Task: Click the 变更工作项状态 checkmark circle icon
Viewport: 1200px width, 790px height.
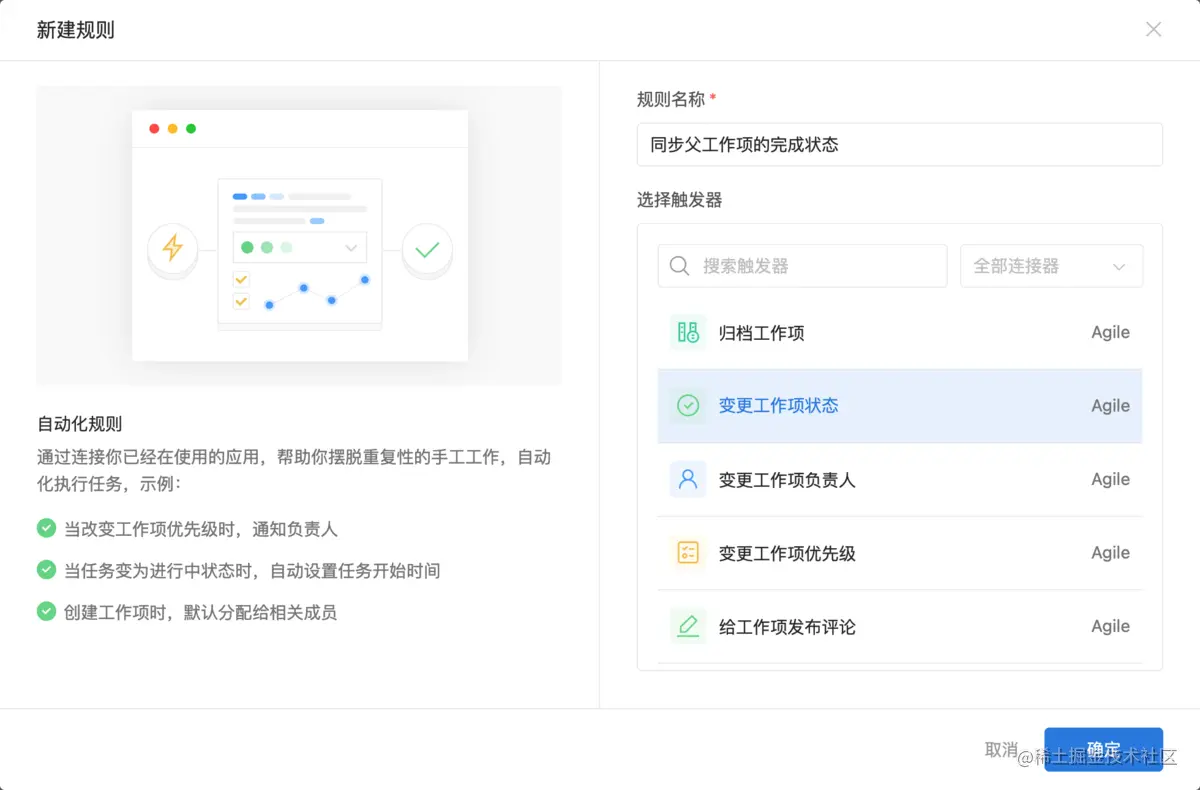Action: (x=688, y=406)
